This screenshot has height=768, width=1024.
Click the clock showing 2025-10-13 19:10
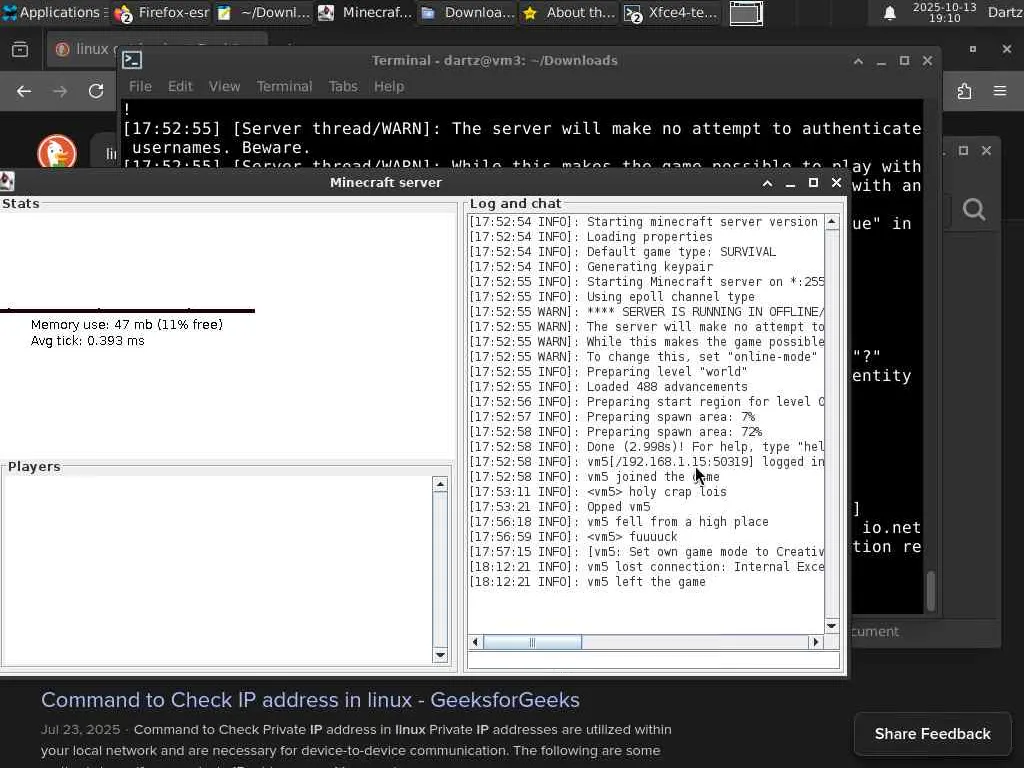944,12
